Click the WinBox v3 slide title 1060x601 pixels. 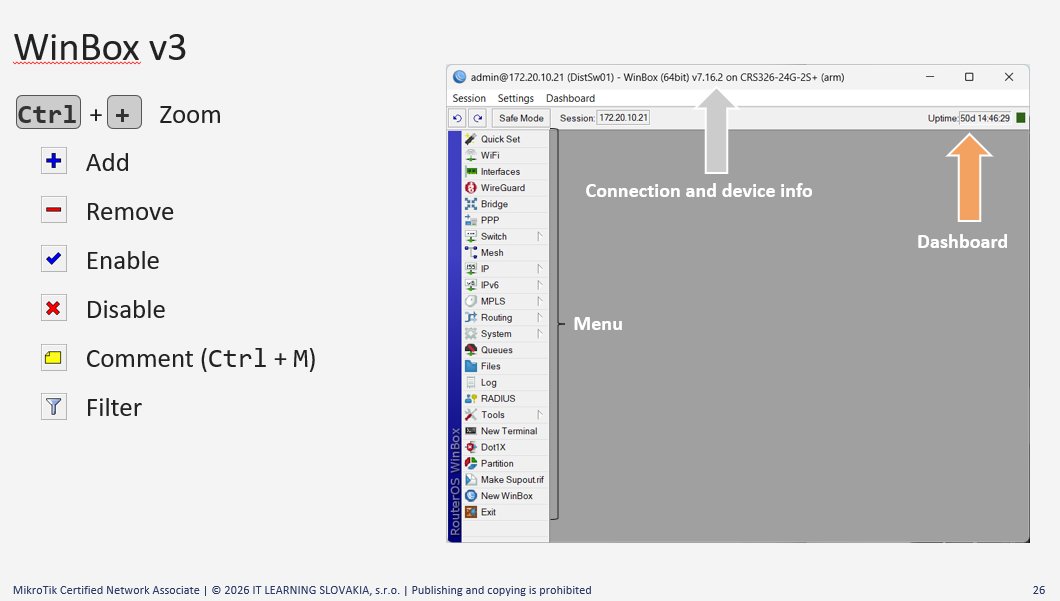click(x=99, y=47)
